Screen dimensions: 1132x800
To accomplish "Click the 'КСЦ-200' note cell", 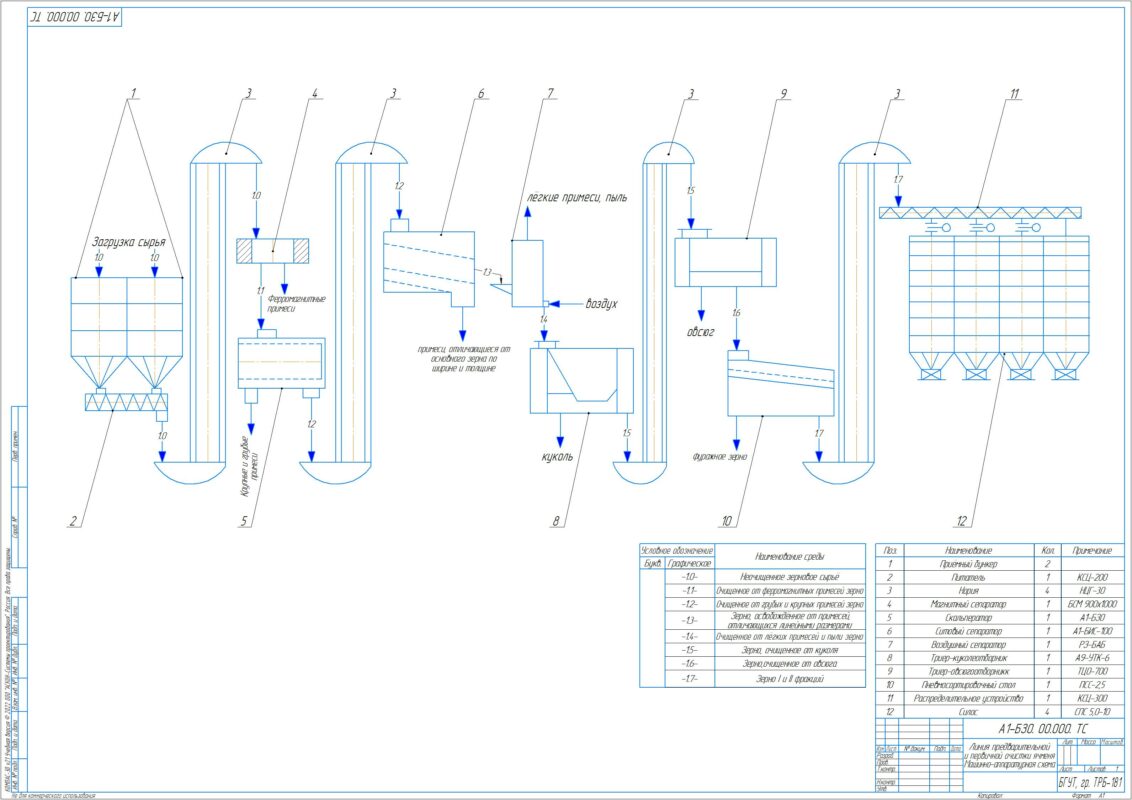I will tap(1093, 578).
